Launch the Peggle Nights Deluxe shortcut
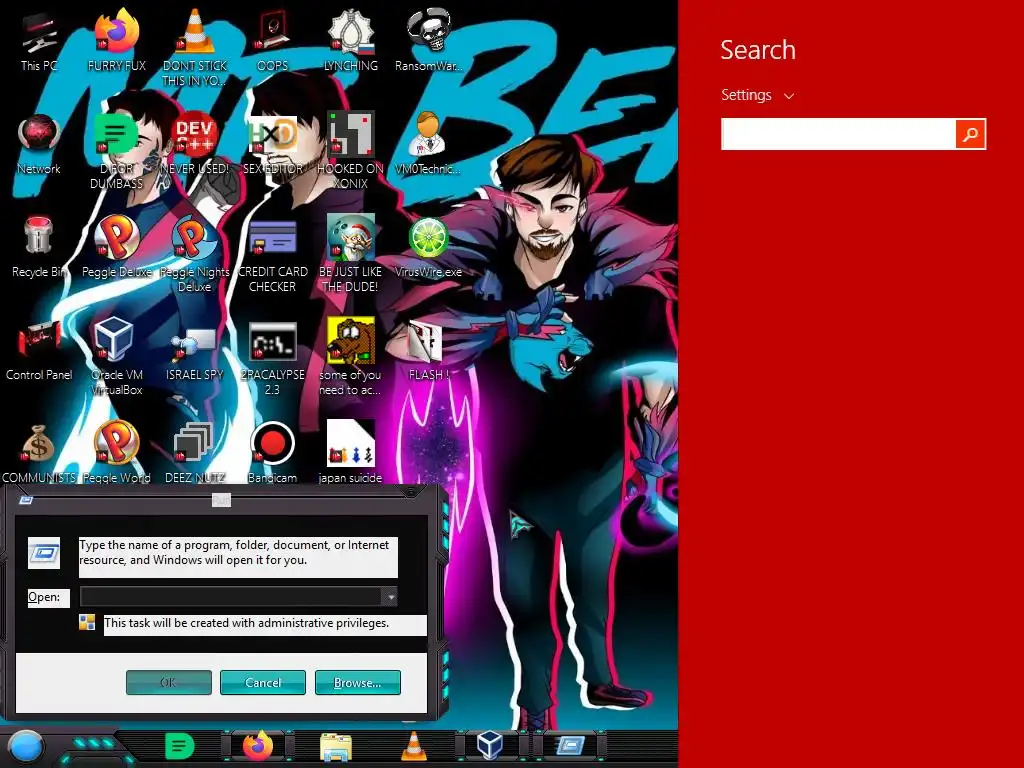Screen dimensions: 1024x768 click(x=195, y=253)
